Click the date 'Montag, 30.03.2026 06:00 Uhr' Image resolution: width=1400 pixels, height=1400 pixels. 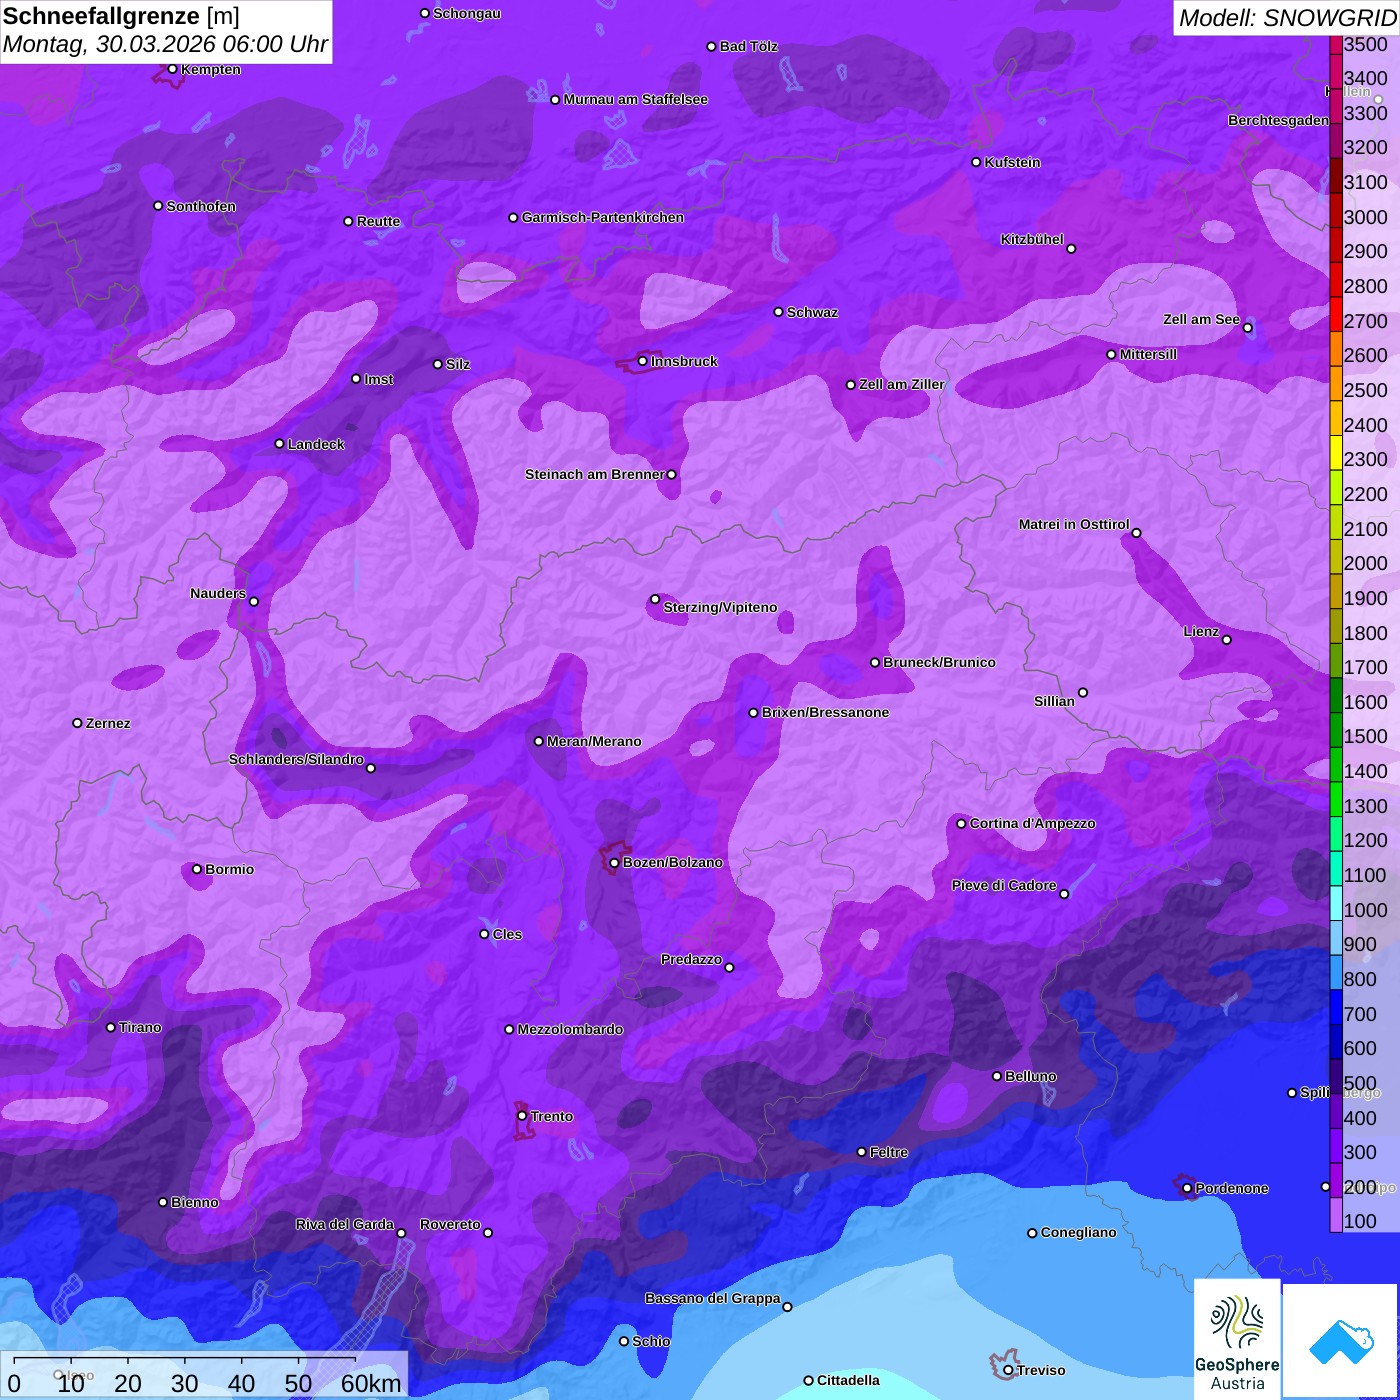coord(165,45)
